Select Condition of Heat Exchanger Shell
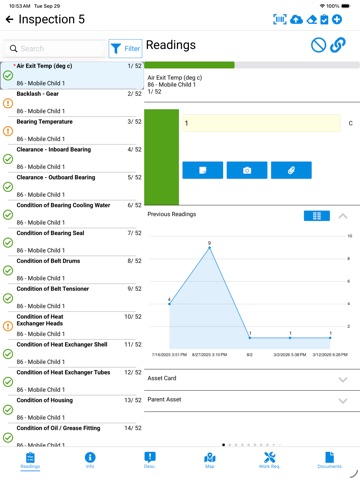Viewport: 360px width, 480px height. (x=72, y=353)
